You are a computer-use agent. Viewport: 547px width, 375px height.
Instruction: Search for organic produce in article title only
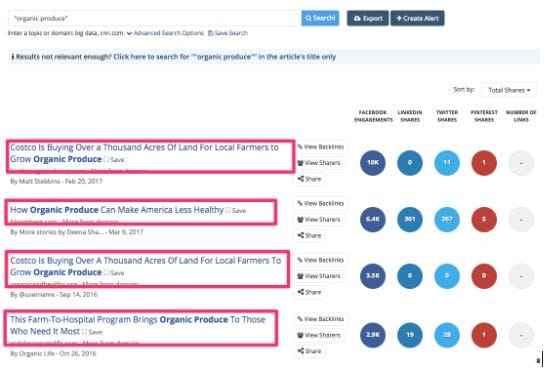[x=224, y=57]
